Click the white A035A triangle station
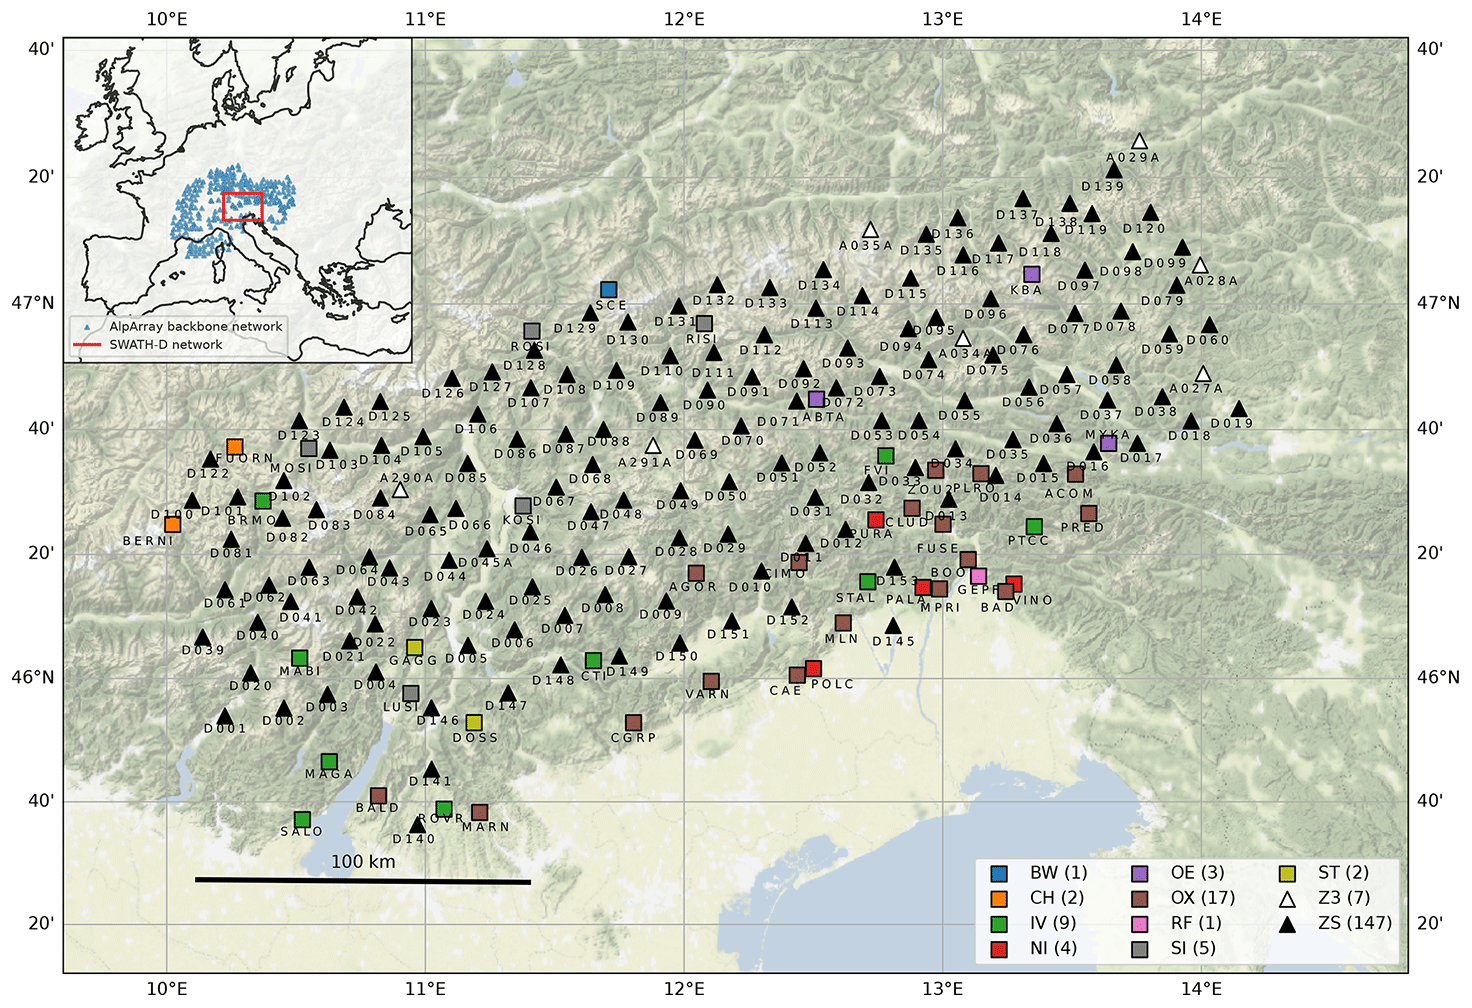Image resolution: width=1472 pixels, height=1008 pixels. point(870,230)
